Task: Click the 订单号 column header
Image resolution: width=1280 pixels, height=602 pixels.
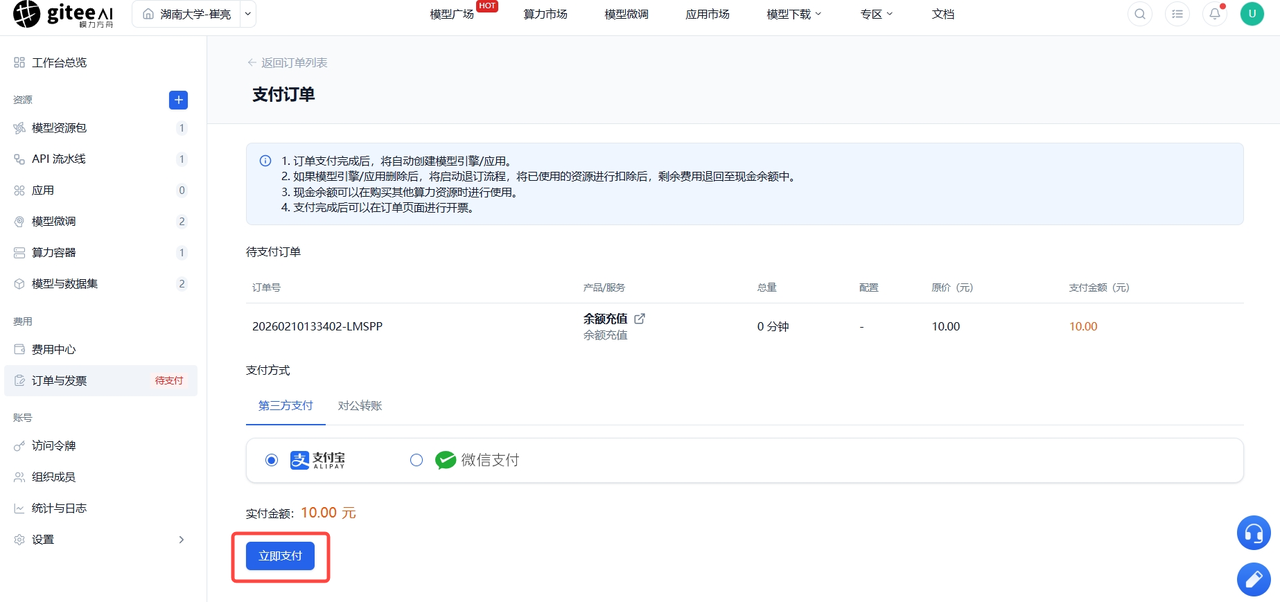Action: coord(266,288)
